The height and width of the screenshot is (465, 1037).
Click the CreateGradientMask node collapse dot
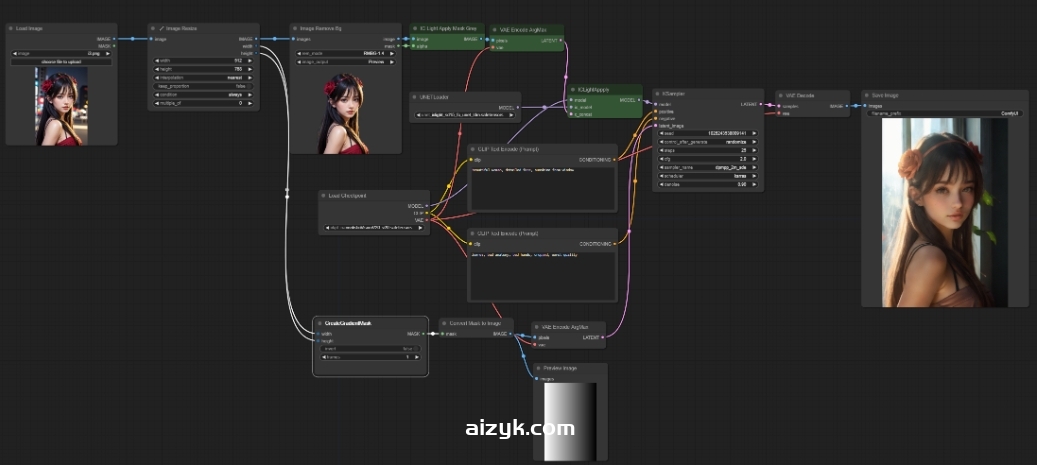319,323
